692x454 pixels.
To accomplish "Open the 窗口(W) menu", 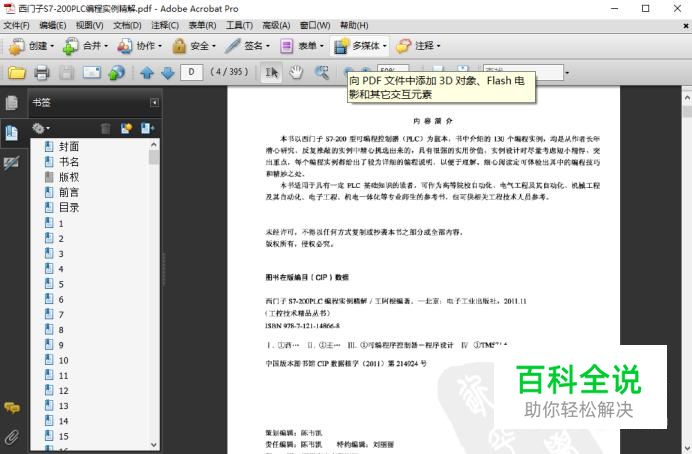I will (315, 26).
